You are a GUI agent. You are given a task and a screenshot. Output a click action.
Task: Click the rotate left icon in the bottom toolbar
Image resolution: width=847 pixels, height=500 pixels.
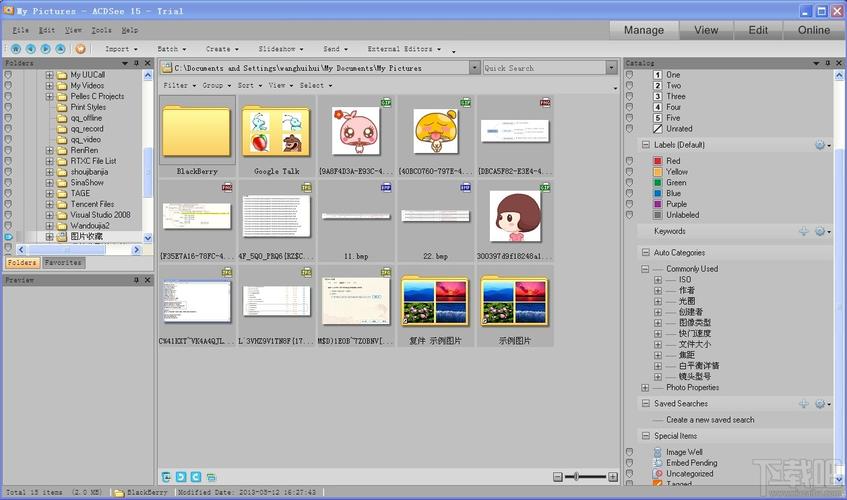[181, 477]
